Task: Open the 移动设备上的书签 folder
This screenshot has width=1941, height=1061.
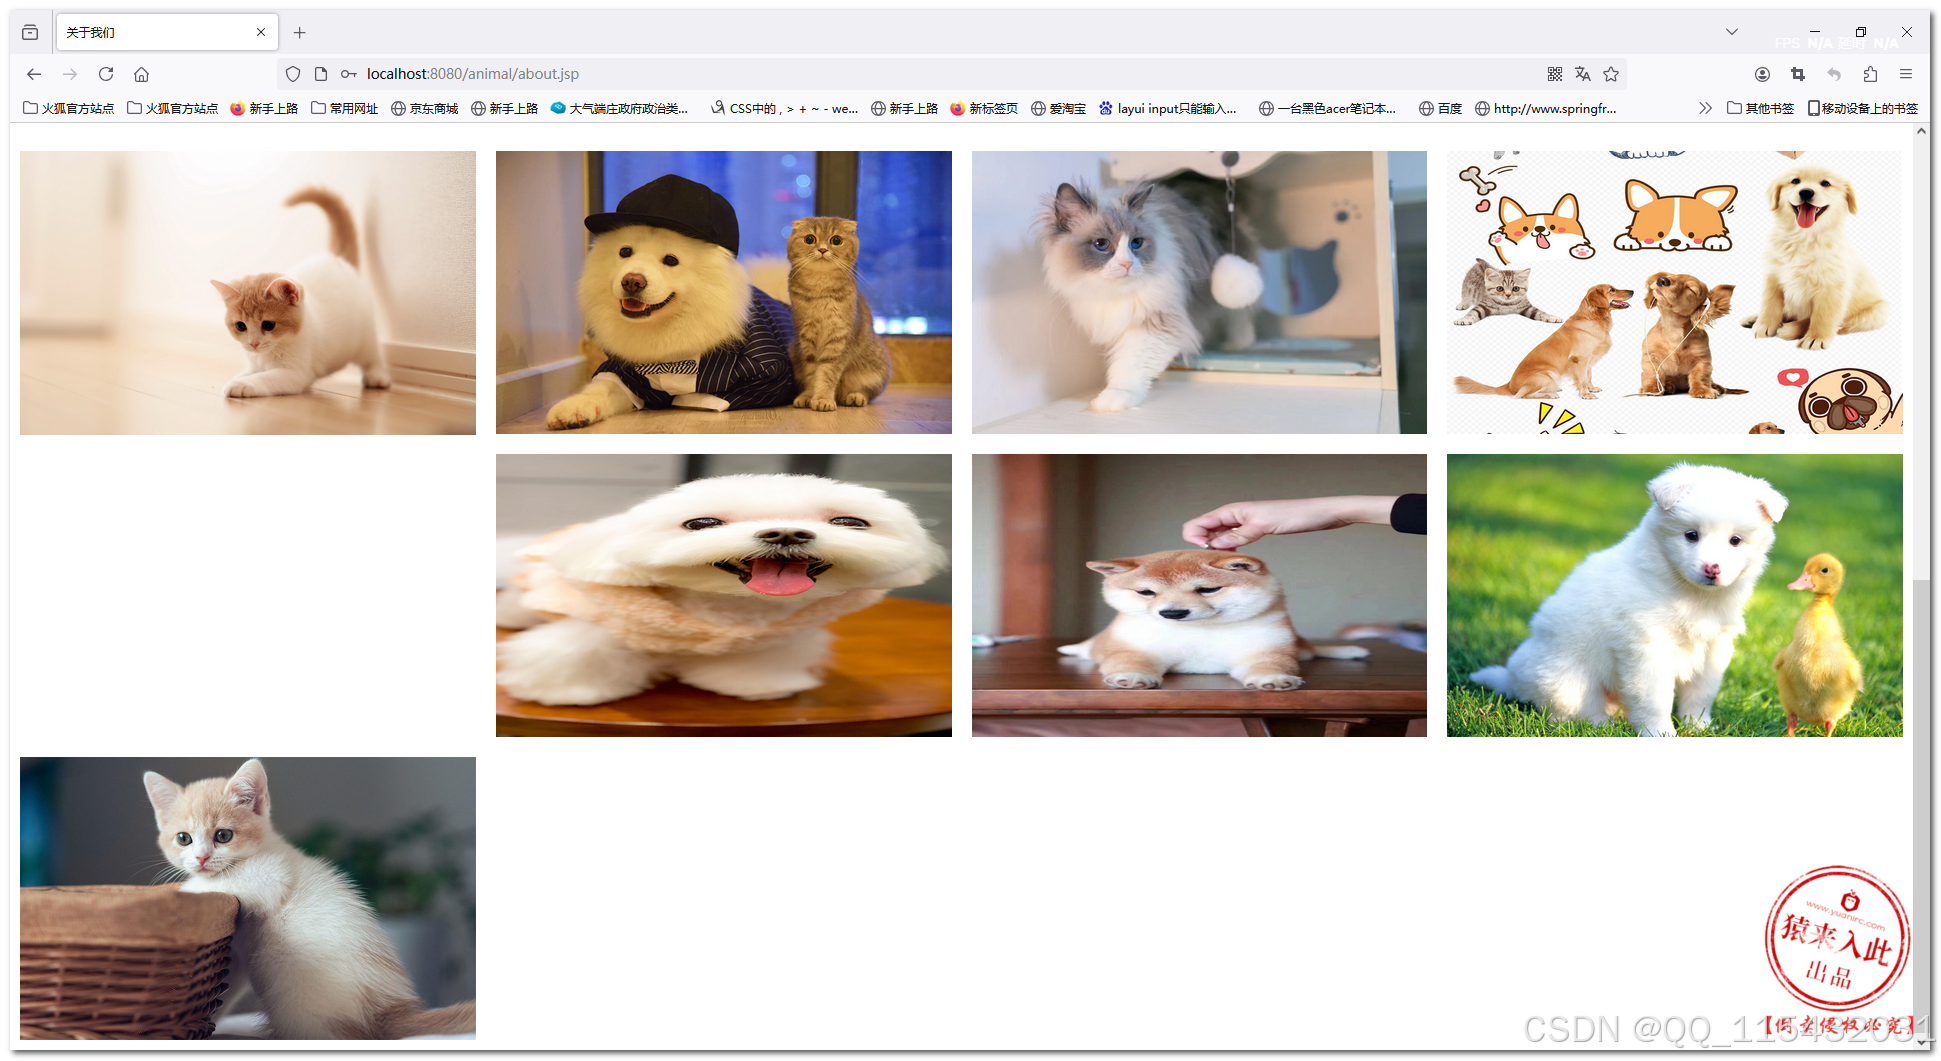Action: click(1862, 108)
